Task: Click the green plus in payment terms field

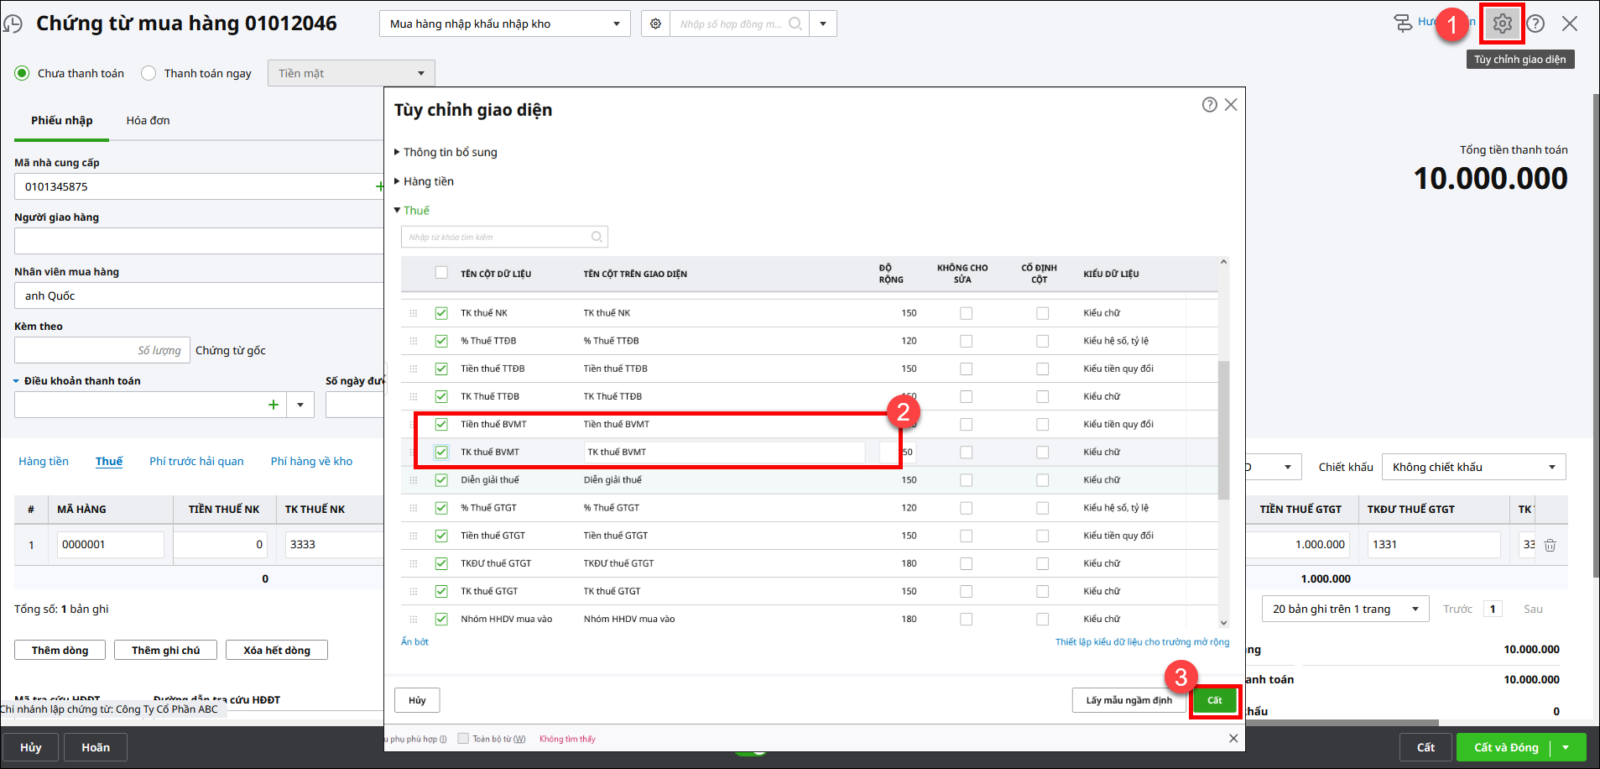Action: pos(273,405)
